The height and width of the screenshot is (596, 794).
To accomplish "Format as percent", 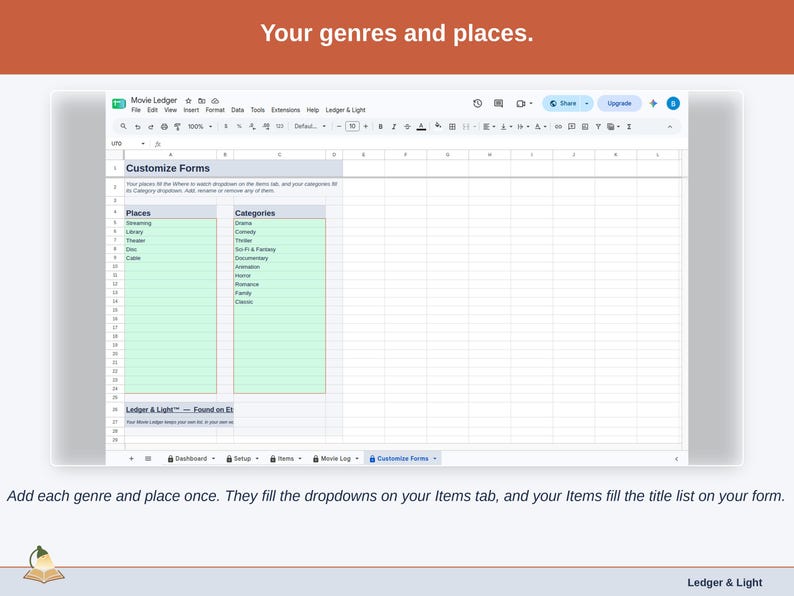I will click(239, 127).
